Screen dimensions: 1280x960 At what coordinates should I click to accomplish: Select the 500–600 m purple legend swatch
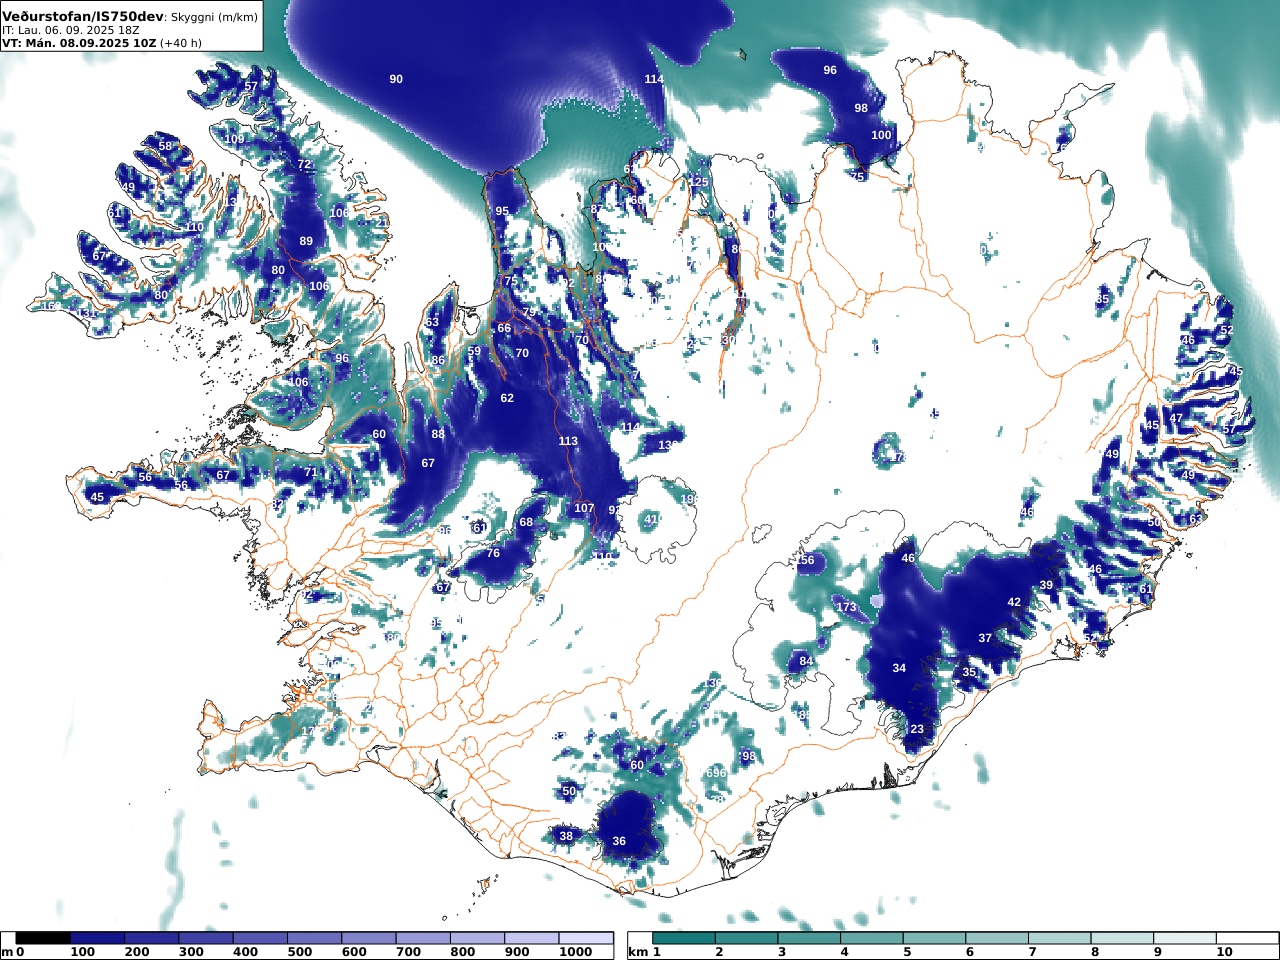[x=314, y=938]
